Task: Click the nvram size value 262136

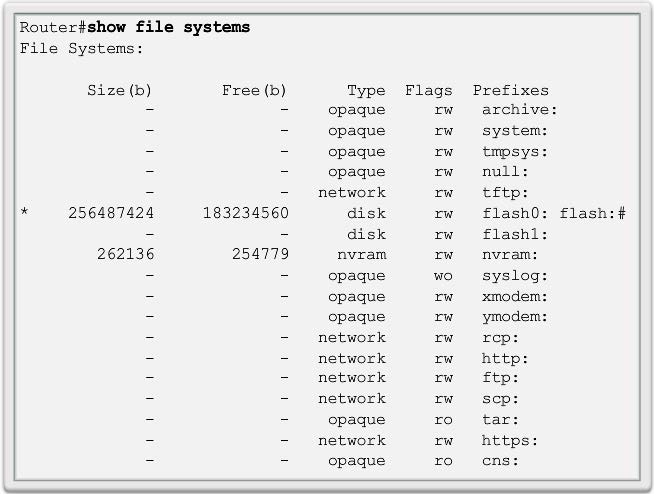Action: click(125, 255)
